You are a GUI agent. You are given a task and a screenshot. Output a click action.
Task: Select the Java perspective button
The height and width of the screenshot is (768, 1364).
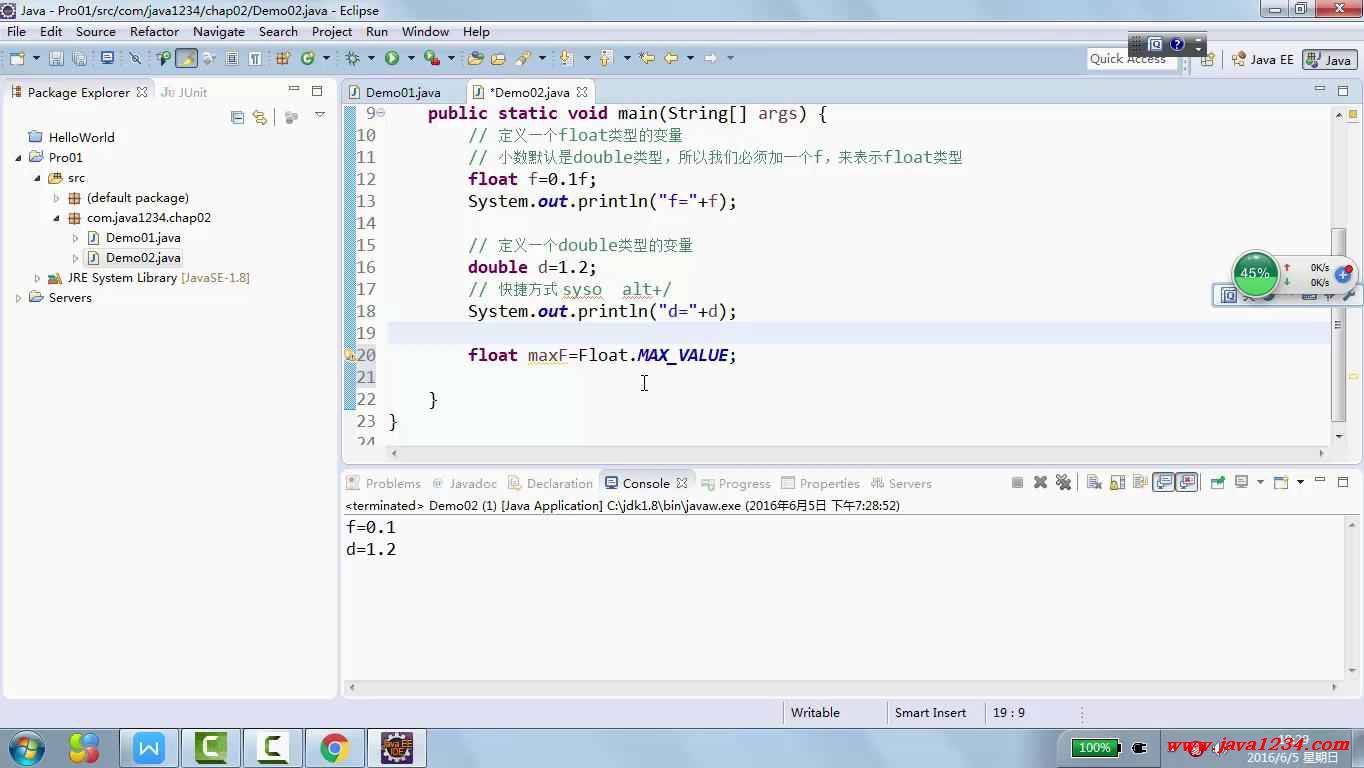pyautogui.click(x=1329, y=59)
